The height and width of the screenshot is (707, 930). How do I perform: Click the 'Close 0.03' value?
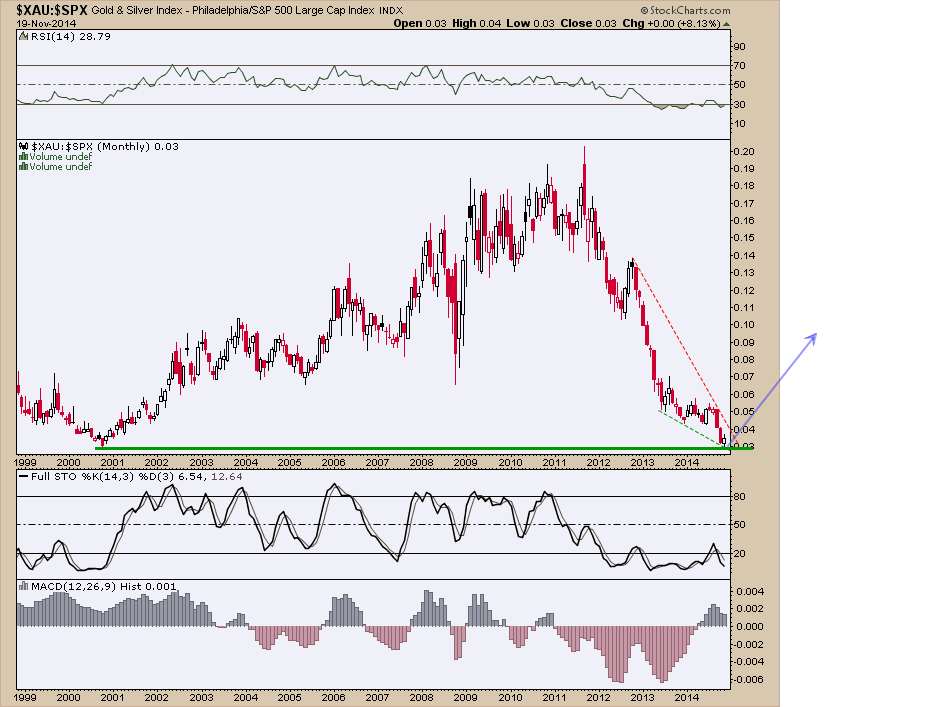pyautogui.click(x=589, y=24)
